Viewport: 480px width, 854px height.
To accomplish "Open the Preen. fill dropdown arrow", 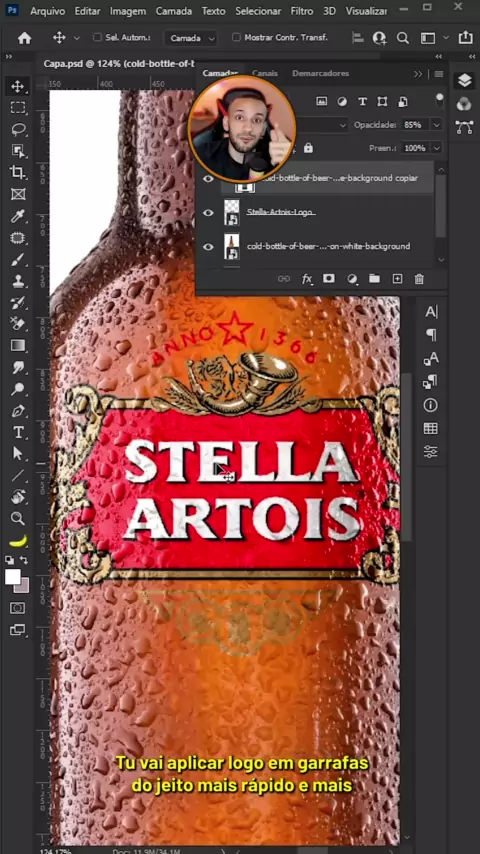I will pos(436,148).
